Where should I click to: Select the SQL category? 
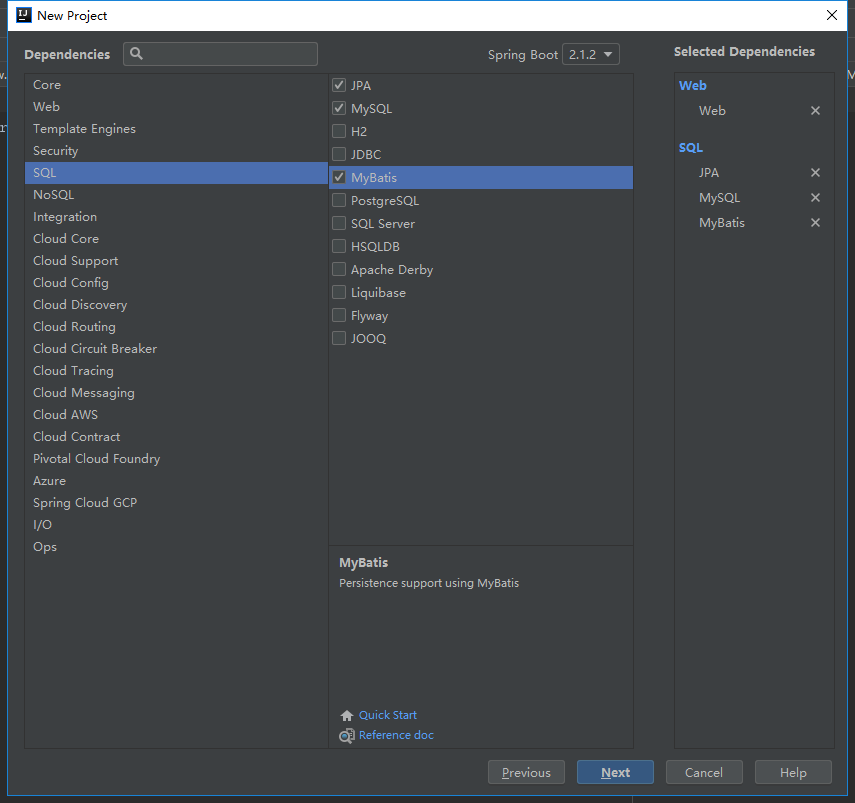pos(176,173)
